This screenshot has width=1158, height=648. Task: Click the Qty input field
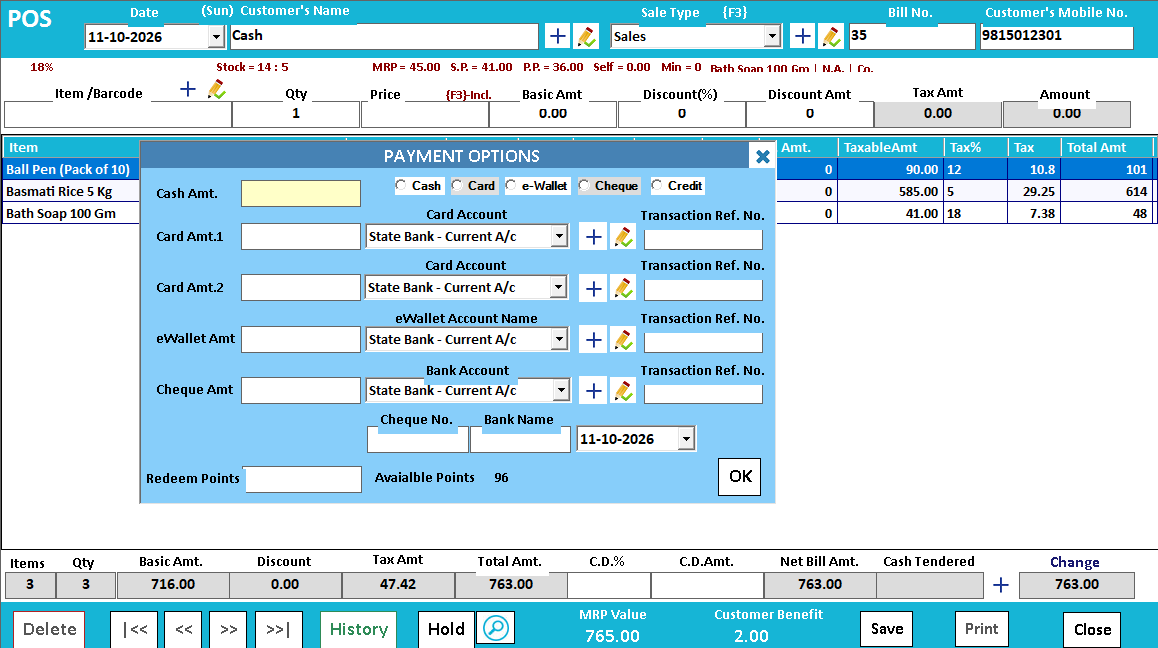pos(296,115)
